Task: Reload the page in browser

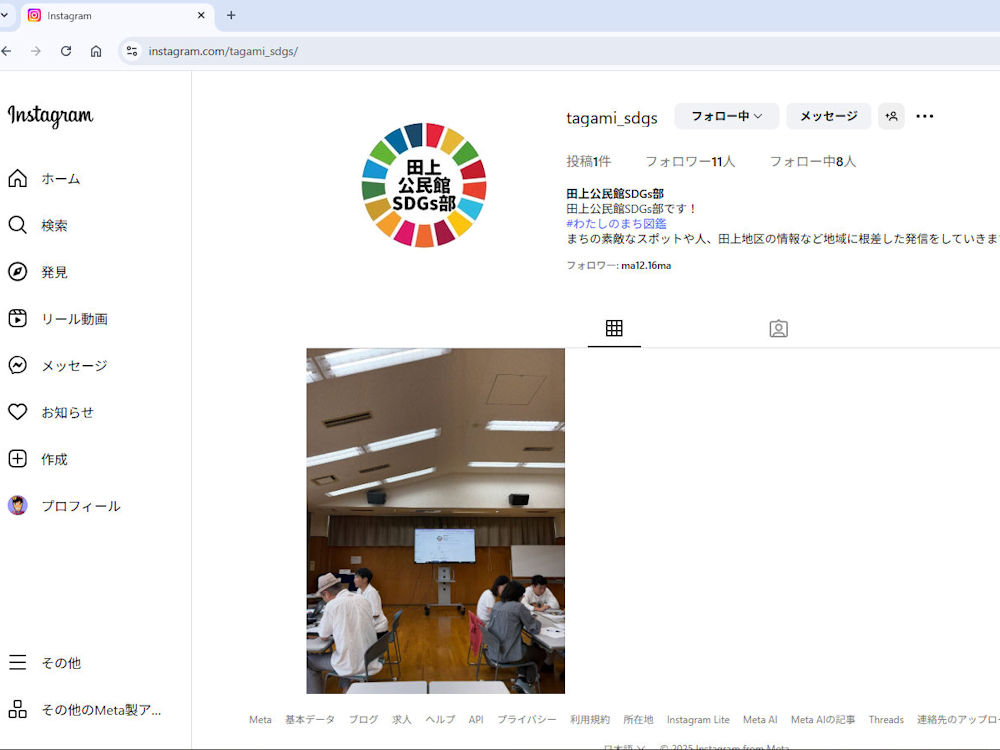Action: point(66,51)
